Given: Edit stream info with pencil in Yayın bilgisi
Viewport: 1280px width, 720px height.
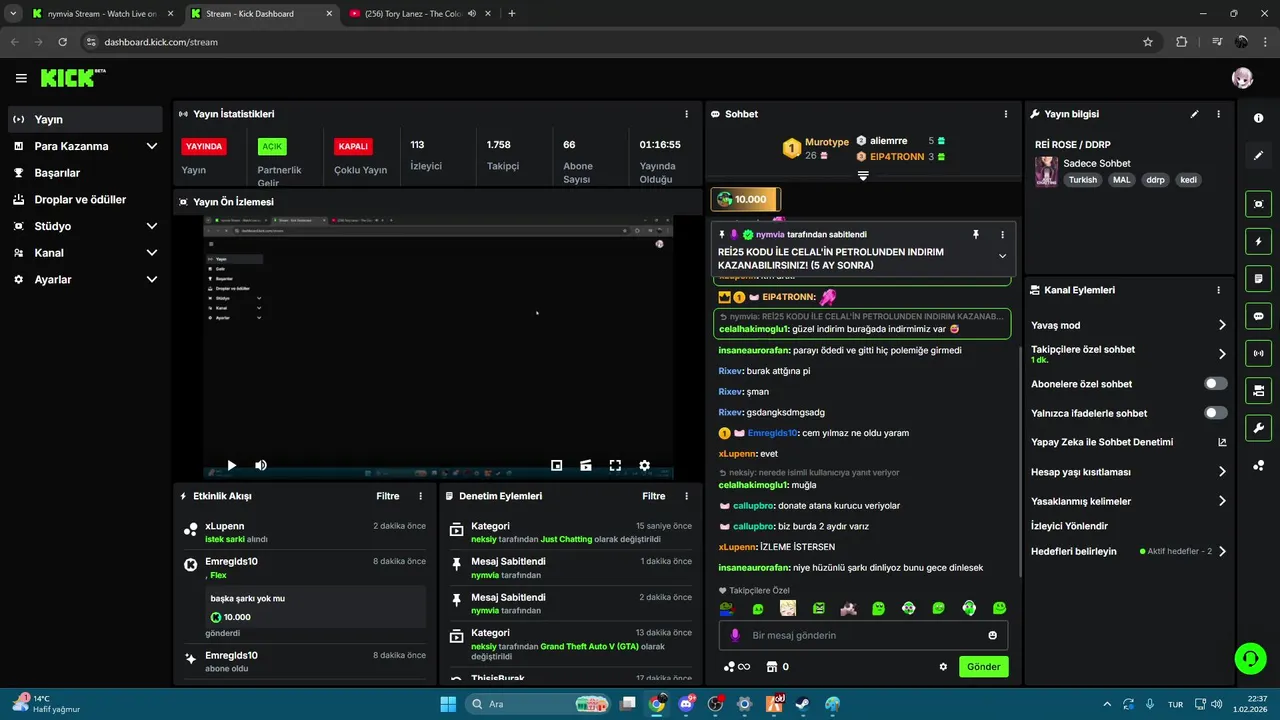Looking at the screenshot, I should click(x=1194, y=114).
